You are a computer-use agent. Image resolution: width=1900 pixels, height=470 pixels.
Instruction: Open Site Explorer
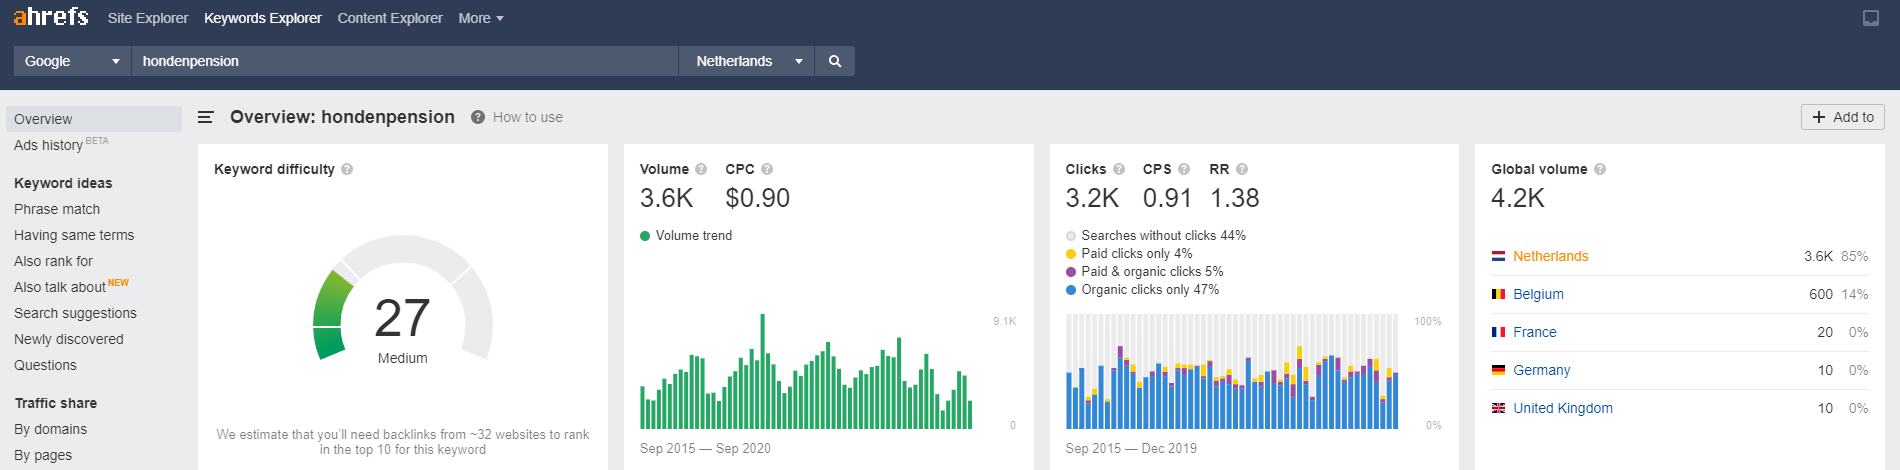point(148,18)
